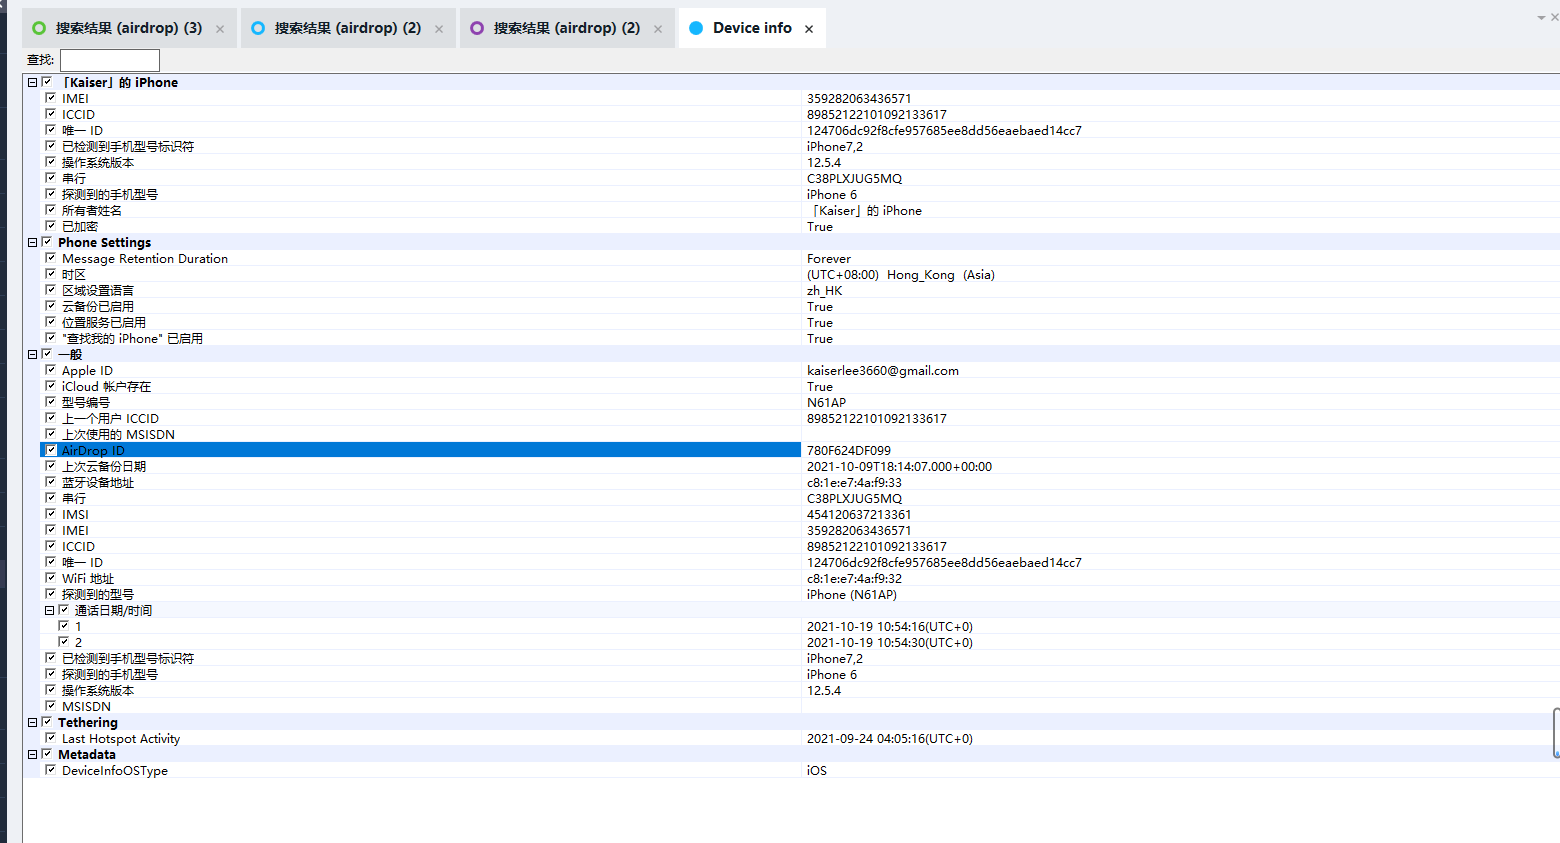1560x843 pixels.
Task: Select the 上次使用的 MSISDN row
Action: (x=800, y=434)
